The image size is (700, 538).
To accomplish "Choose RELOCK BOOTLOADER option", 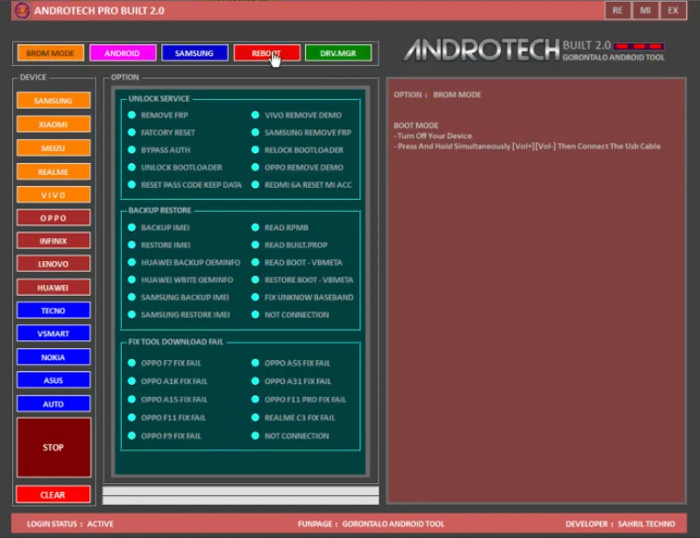I will pyautogui.click(x=298, y=150).
